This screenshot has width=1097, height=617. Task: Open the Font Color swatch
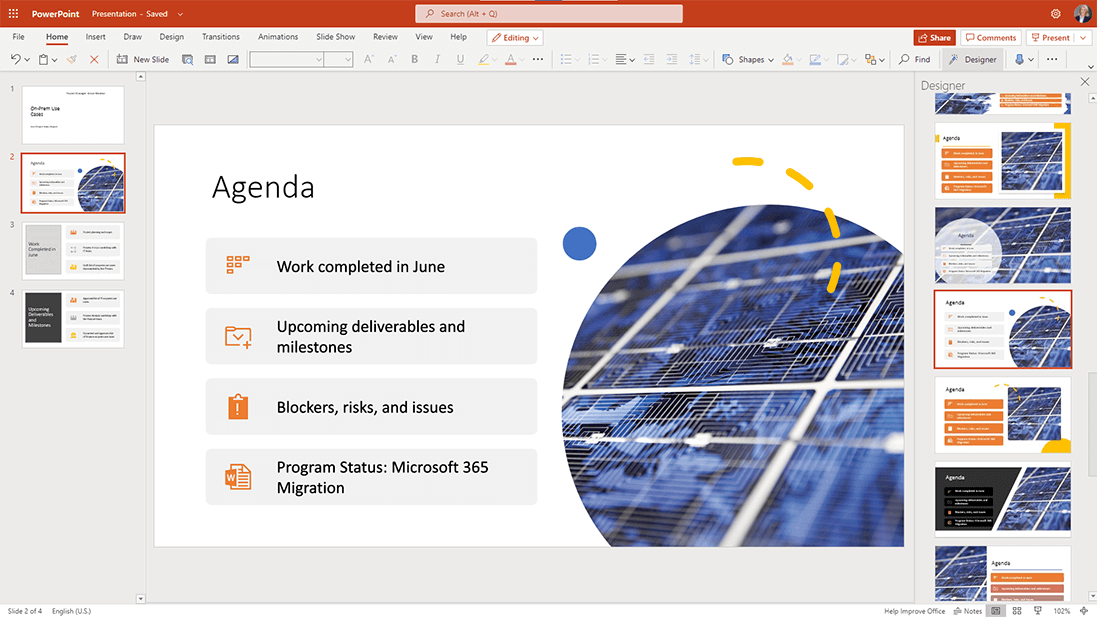click(x=512, y=59)
